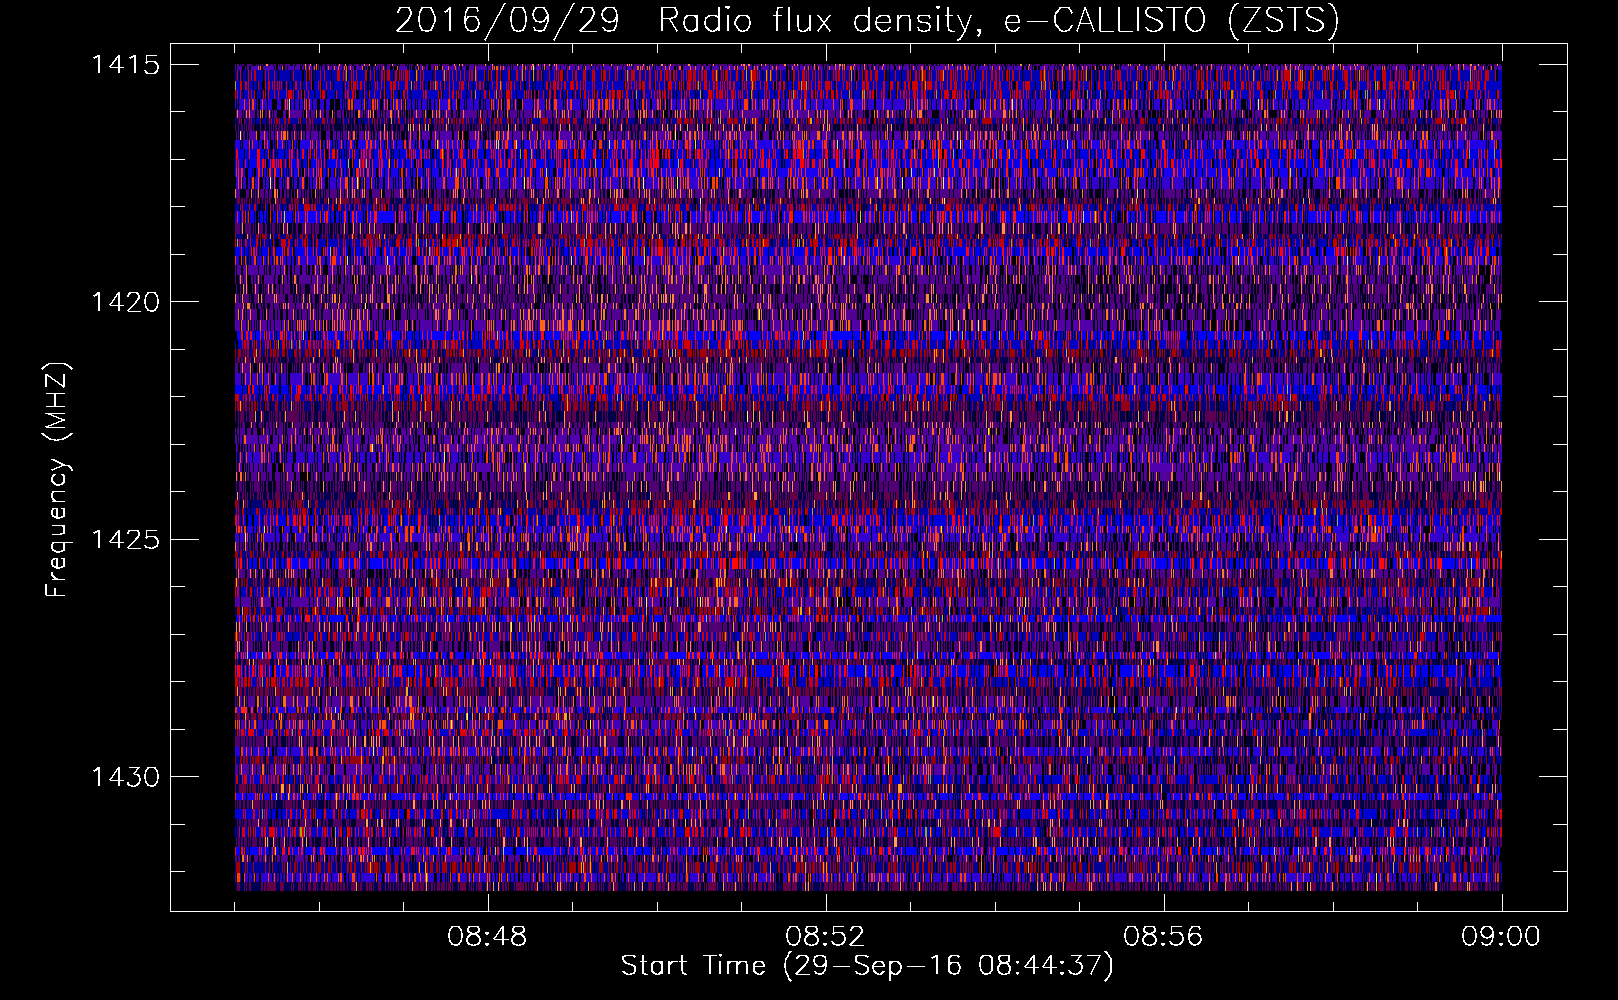The height and width of the screenshot is (1000, 1618).
Task: Click the 09:00 time axis label
Action: coord(1500,937)
